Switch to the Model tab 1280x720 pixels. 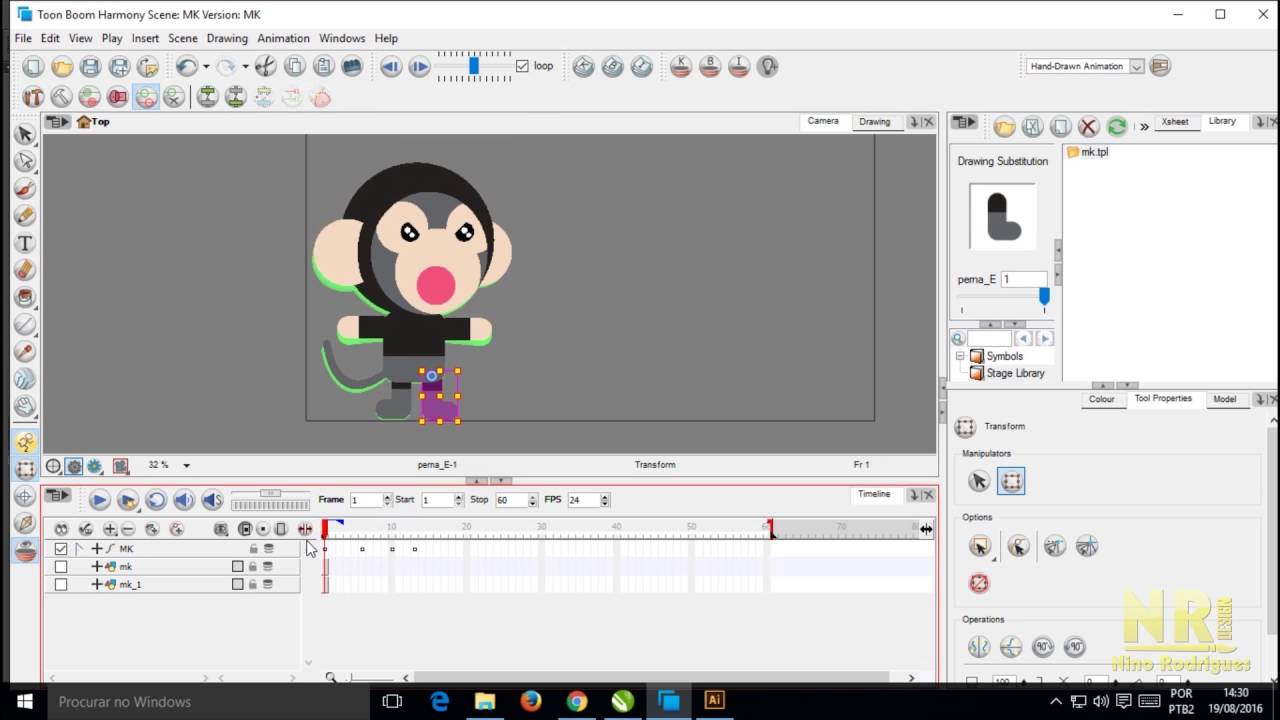pyautogui.click(x=1225, y=399)
